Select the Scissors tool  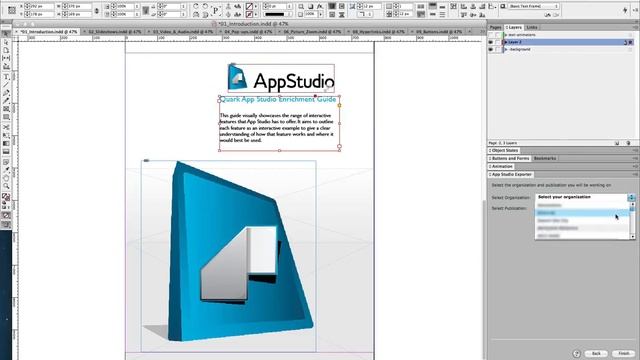tap(6, 127)
